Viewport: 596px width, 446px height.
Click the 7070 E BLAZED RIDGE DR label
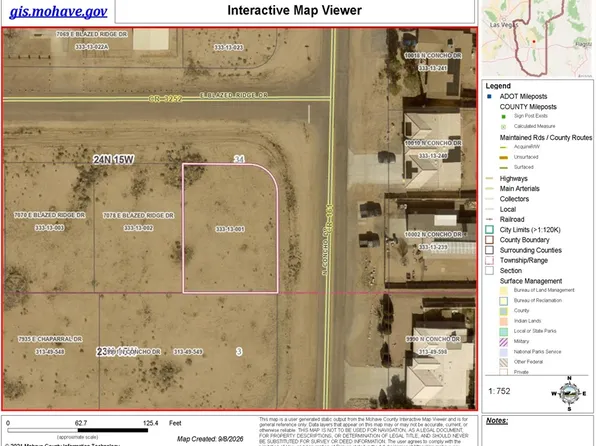click(49, 215)
